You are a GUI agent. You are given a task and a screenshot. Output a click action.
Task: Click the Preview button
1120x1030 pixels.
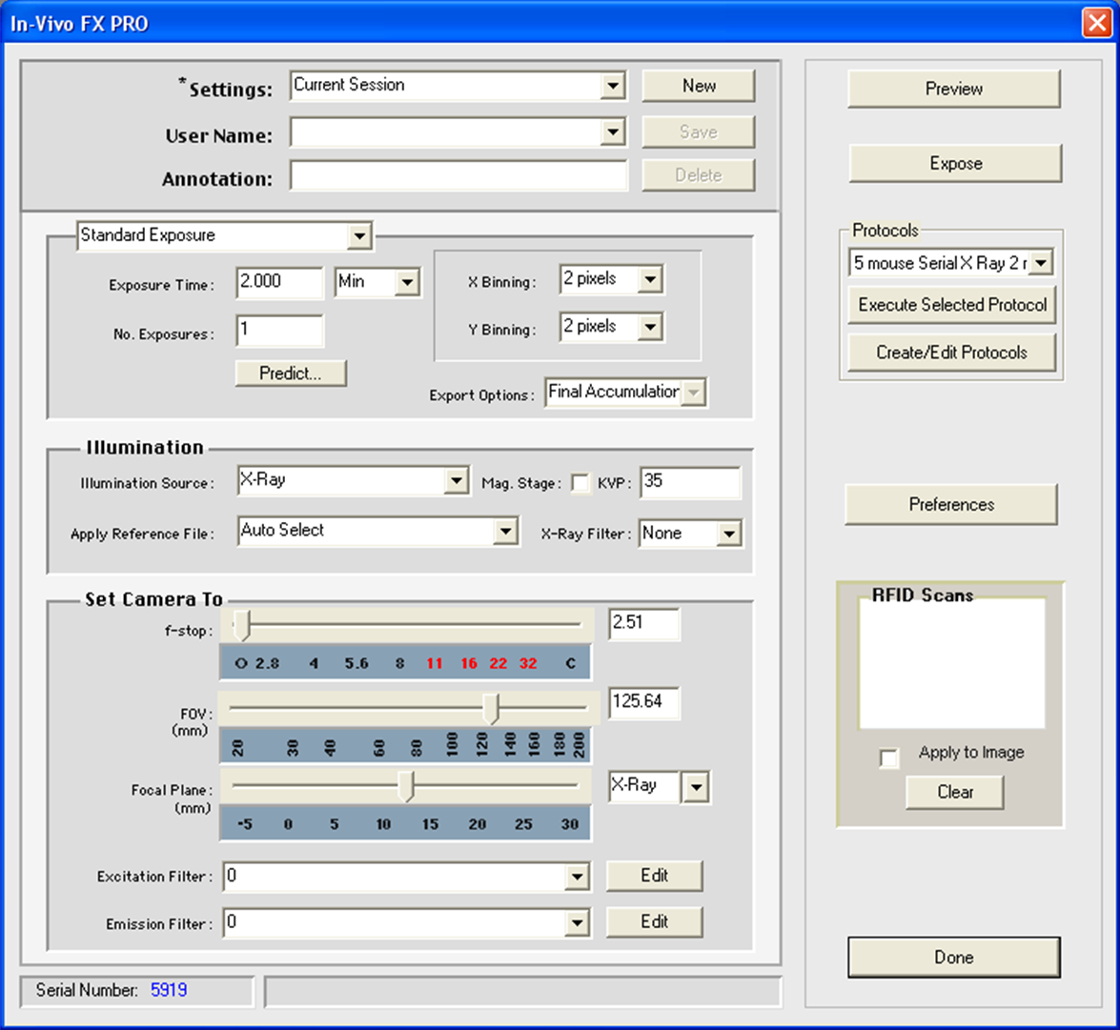pyautogui.click(x=953, y=89)
